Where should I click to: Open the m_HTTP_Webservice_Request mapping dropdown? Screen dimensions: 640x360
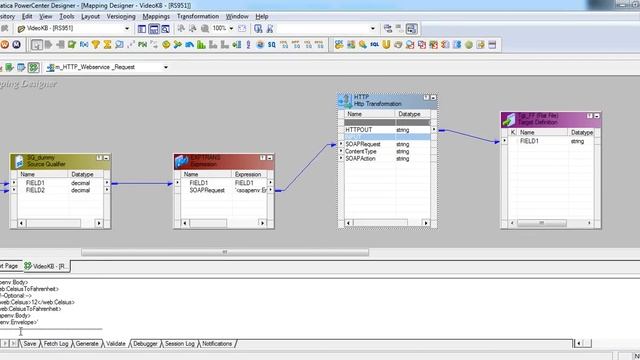166,67
